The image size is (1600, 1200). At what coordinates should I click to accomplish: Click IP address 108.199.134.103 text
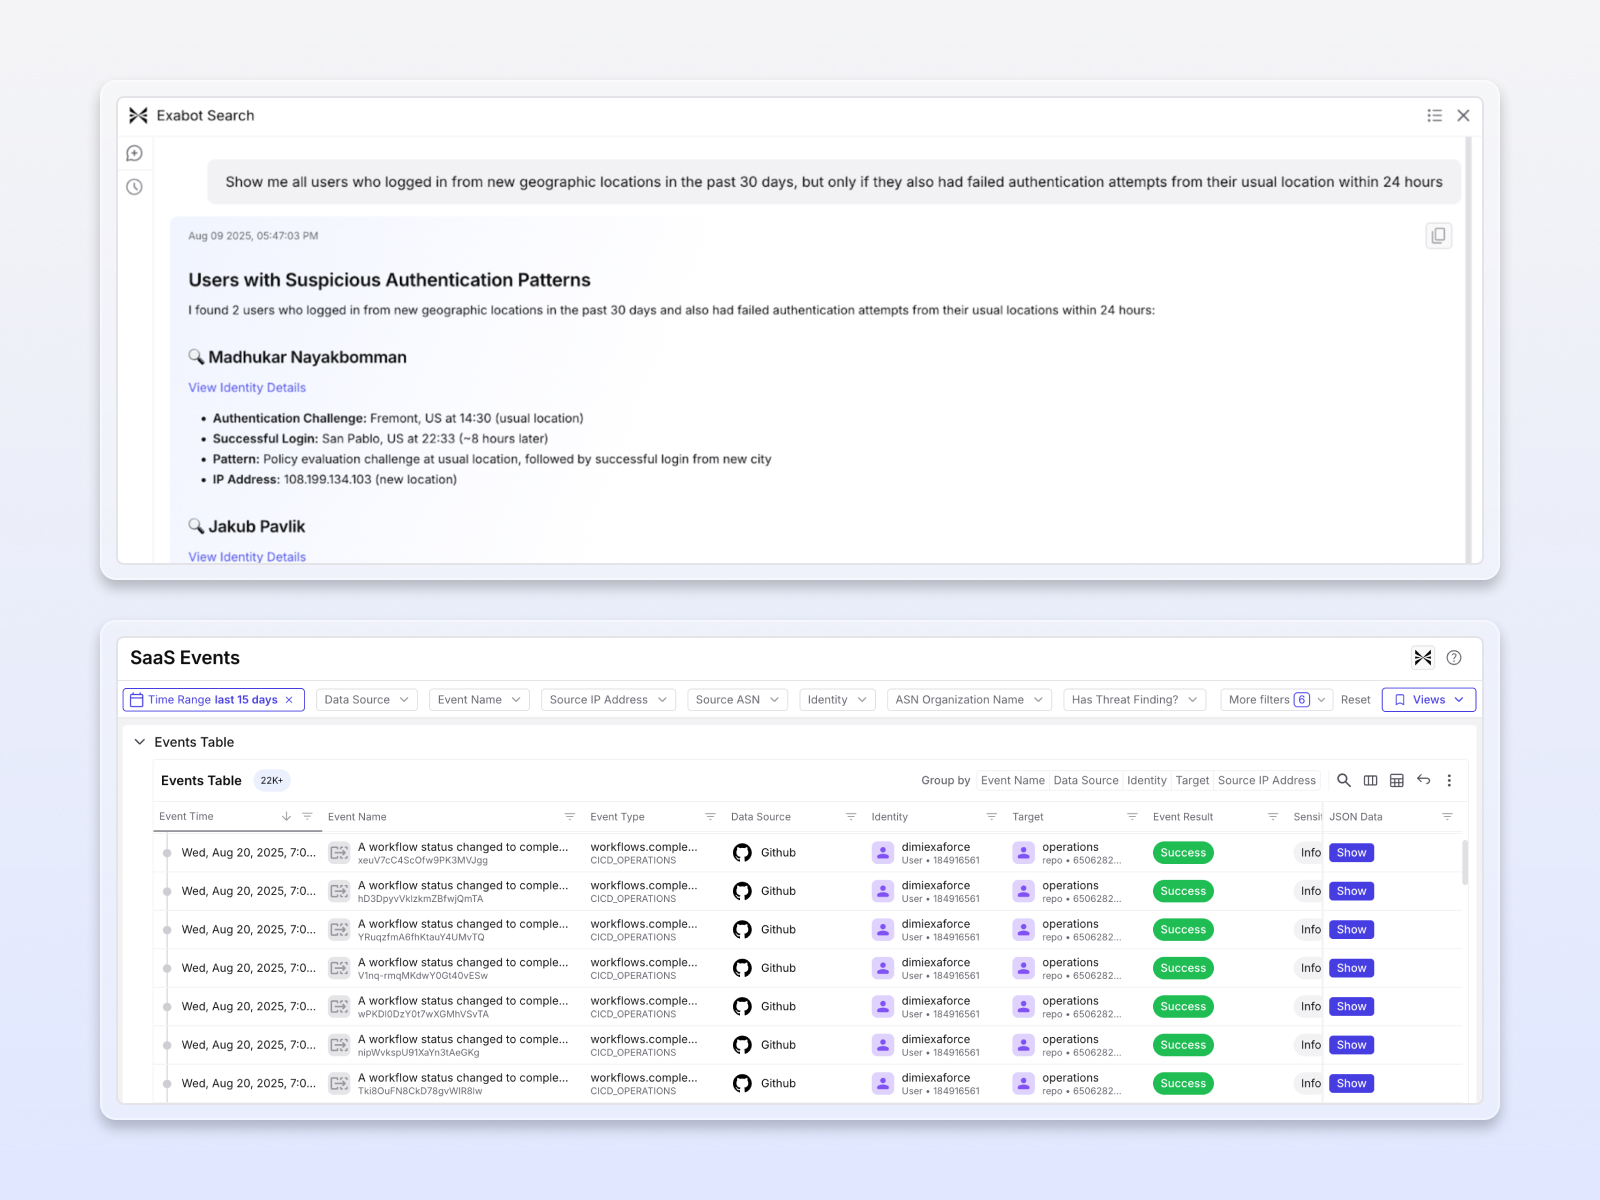point(327,480)
